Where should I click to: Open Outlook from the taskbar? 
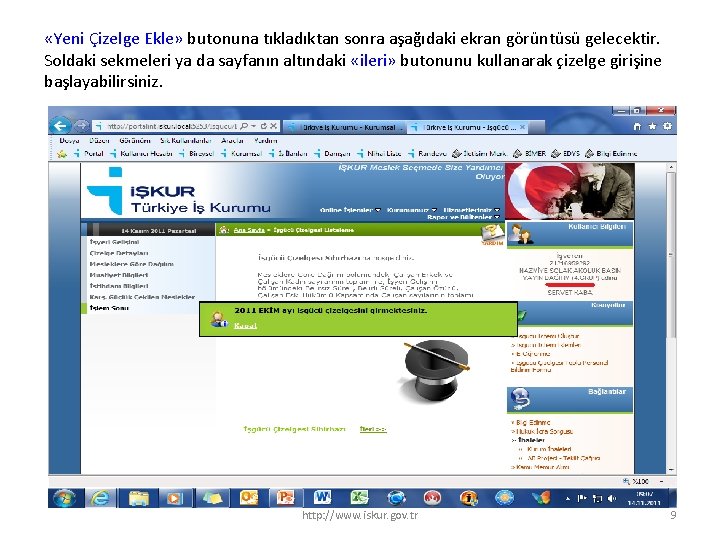(249, 498)
